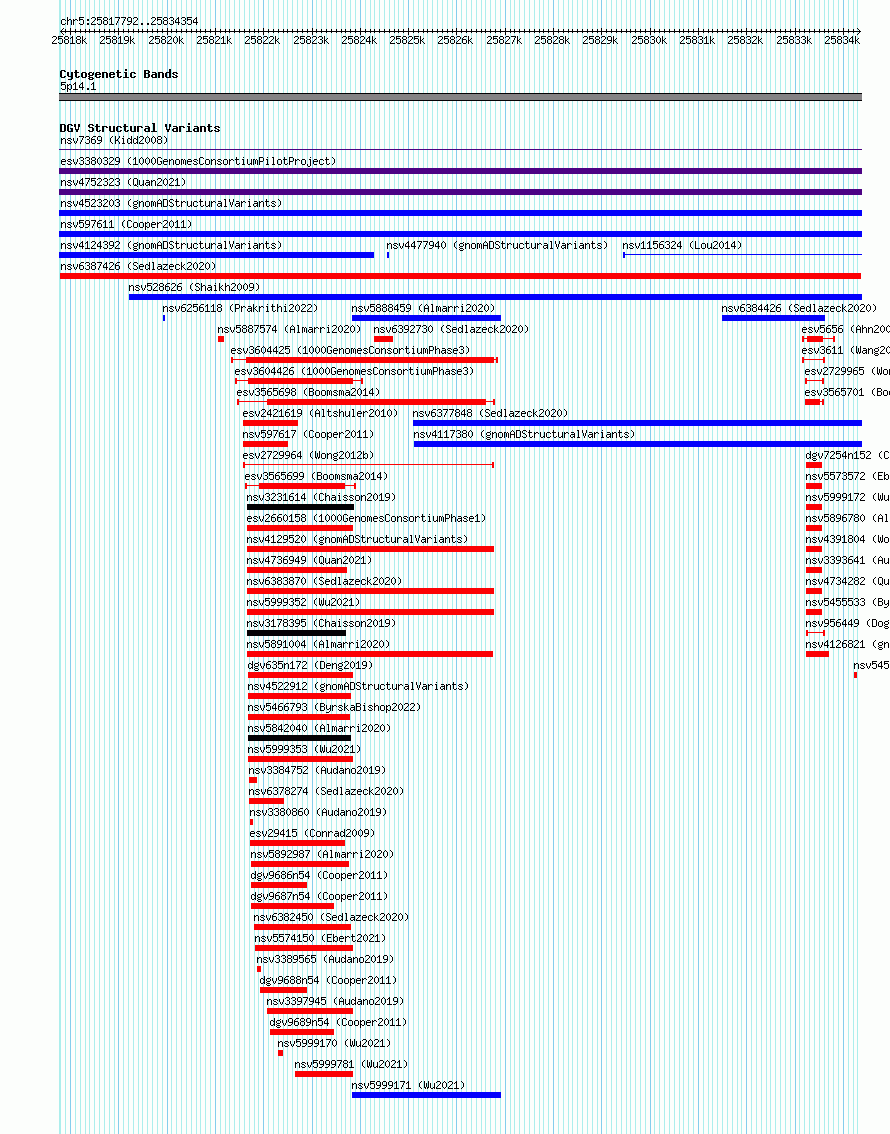The width and height of the screenshot is (890, 1134).
Task: Select the esv29415 (Conrad2009) label
Action: 312,832
